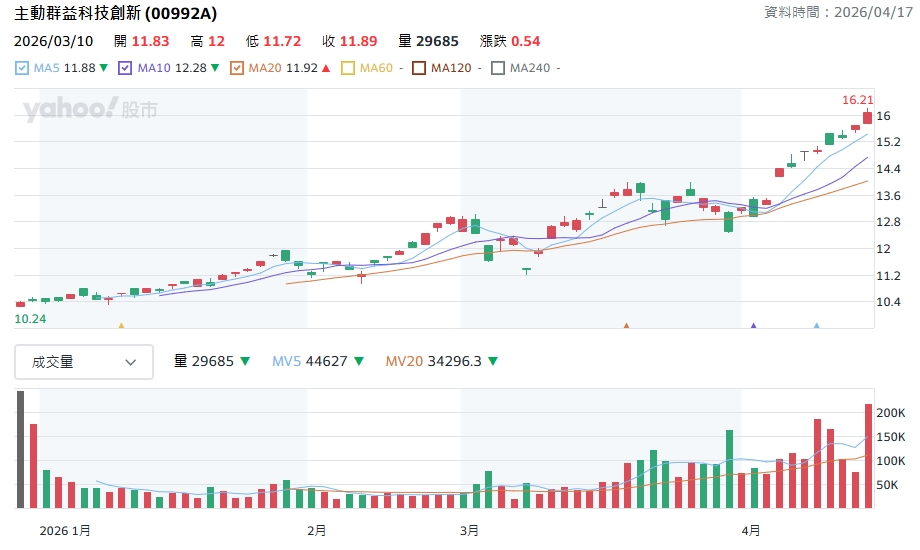This screenshot has height=550, width=920.
Task: Select the dark gray first volume bar
Action: click(x=20, y=449)
